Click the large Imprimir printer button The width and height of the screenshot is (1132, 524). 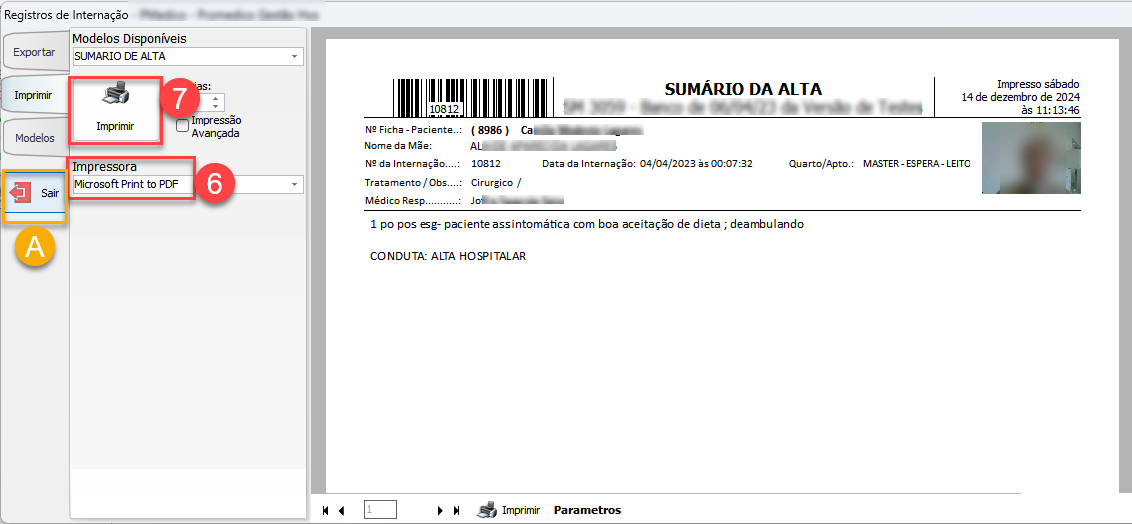pos(115,108)
